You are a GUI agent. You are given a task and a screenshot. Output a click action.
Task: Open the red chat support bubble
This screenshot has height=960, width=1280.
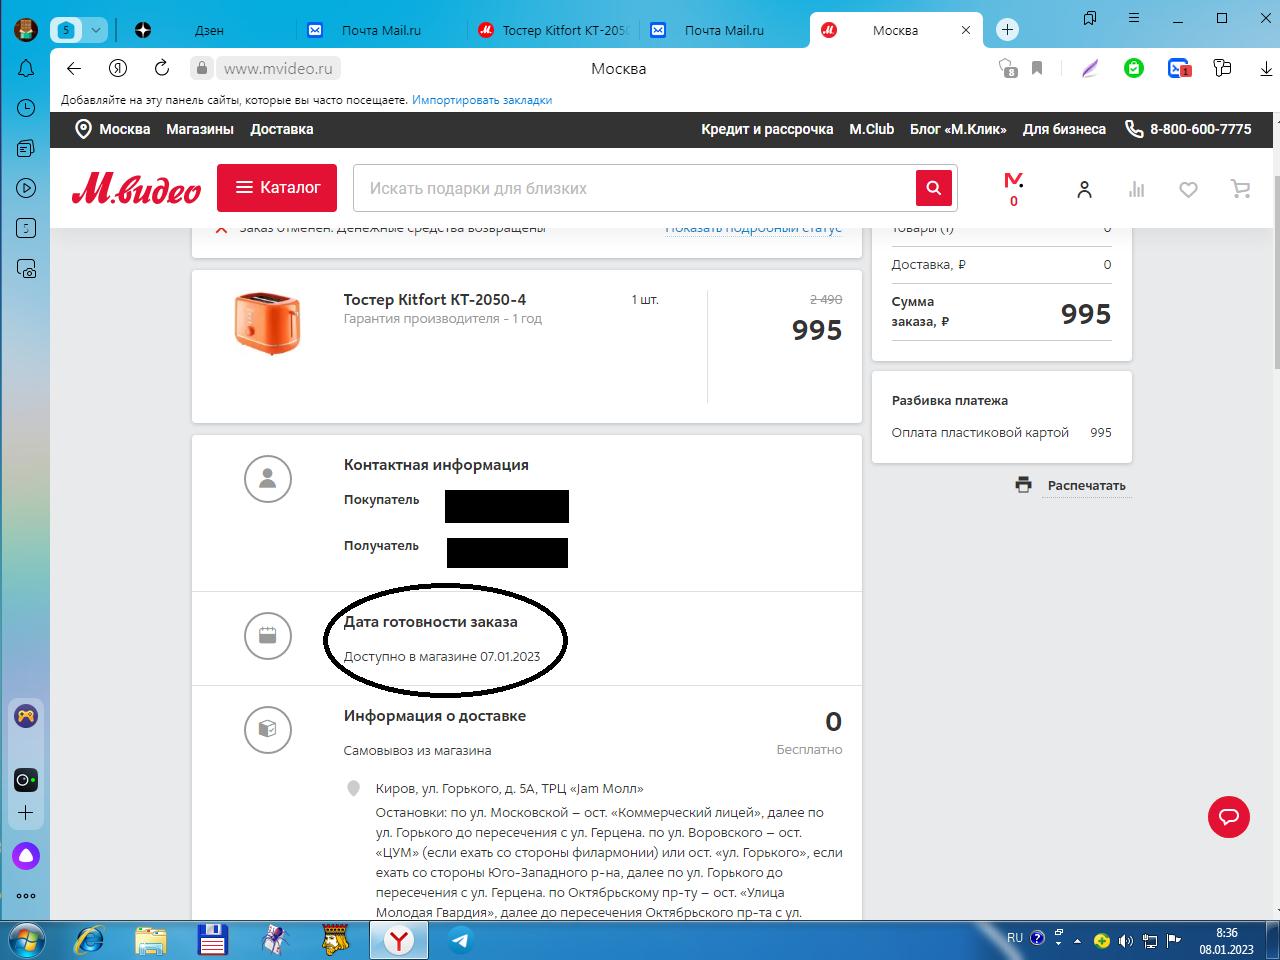tap(1228, 817)
